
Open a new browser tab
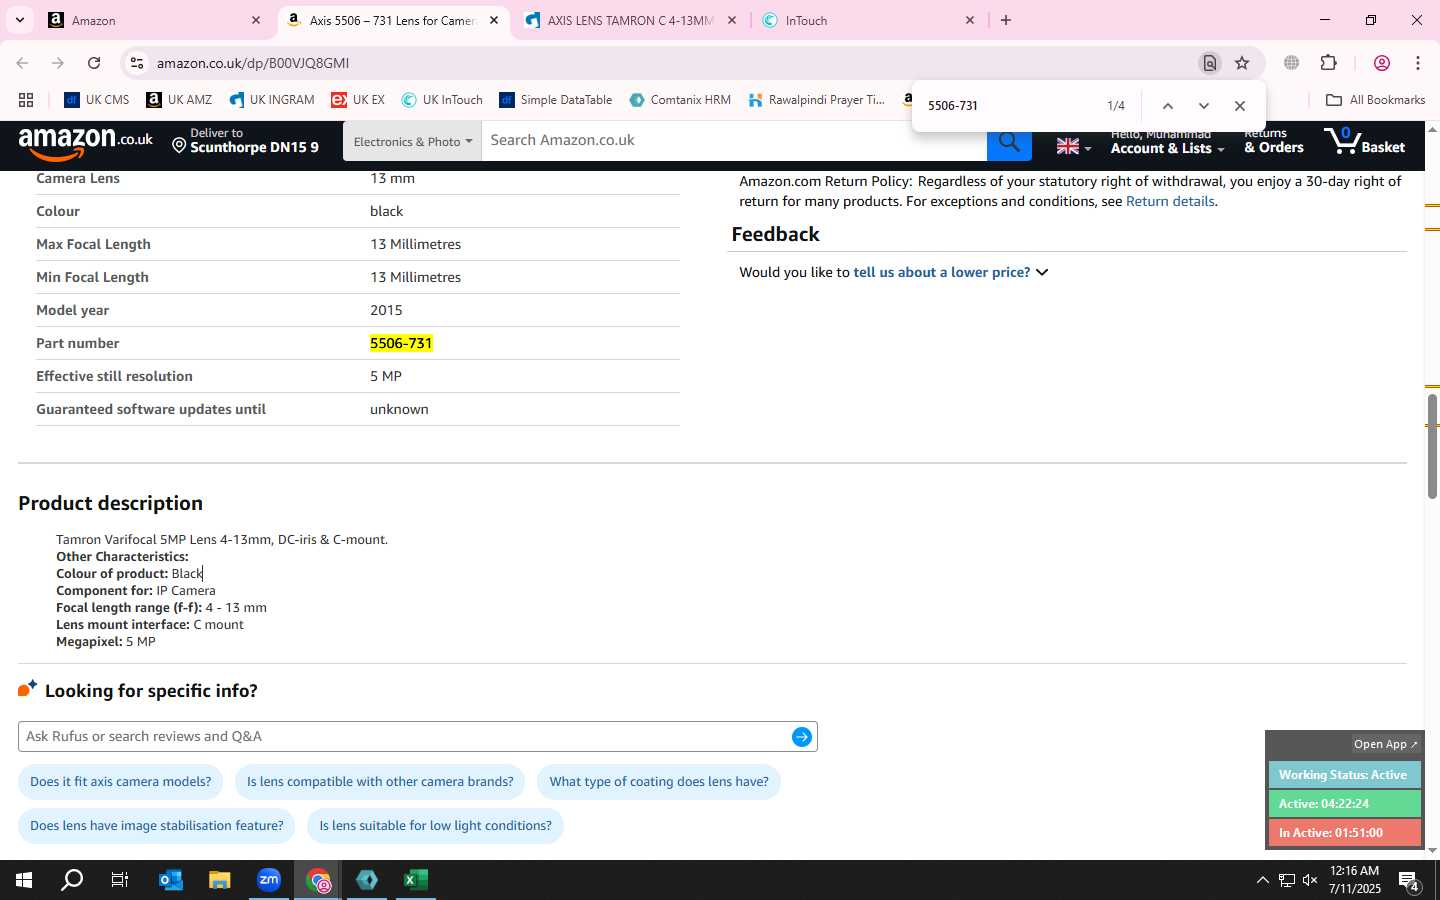pos(1006,20)
